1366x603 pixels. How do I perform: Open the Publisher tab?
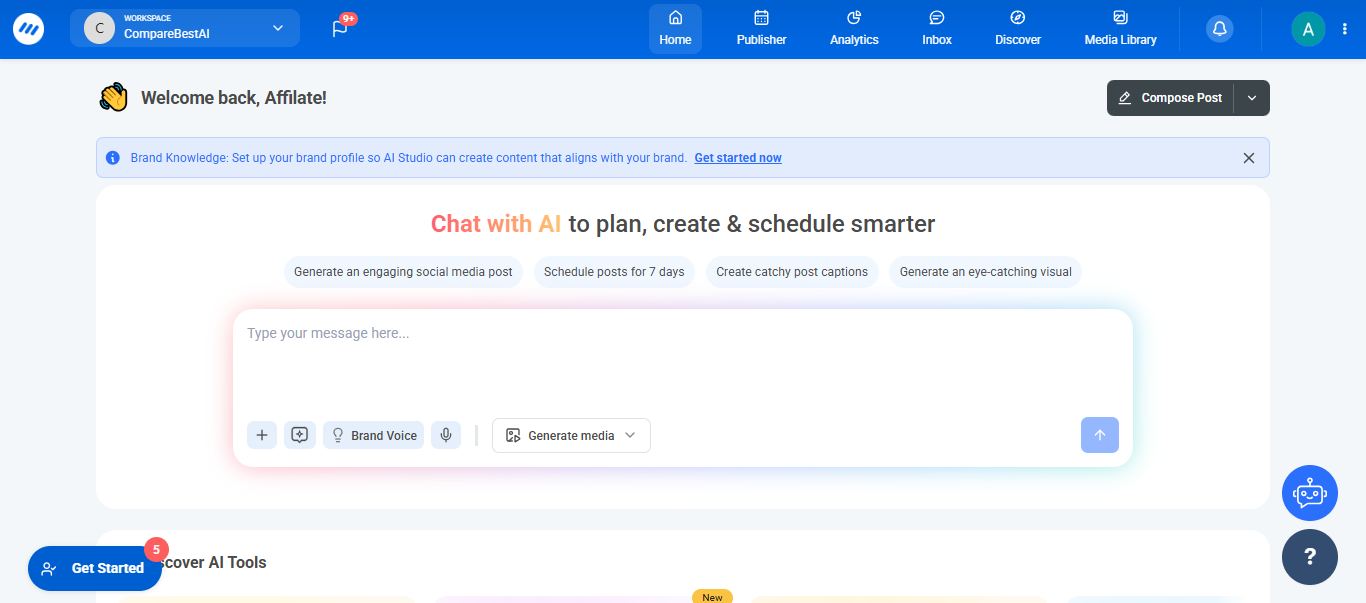tap(761, 29)
